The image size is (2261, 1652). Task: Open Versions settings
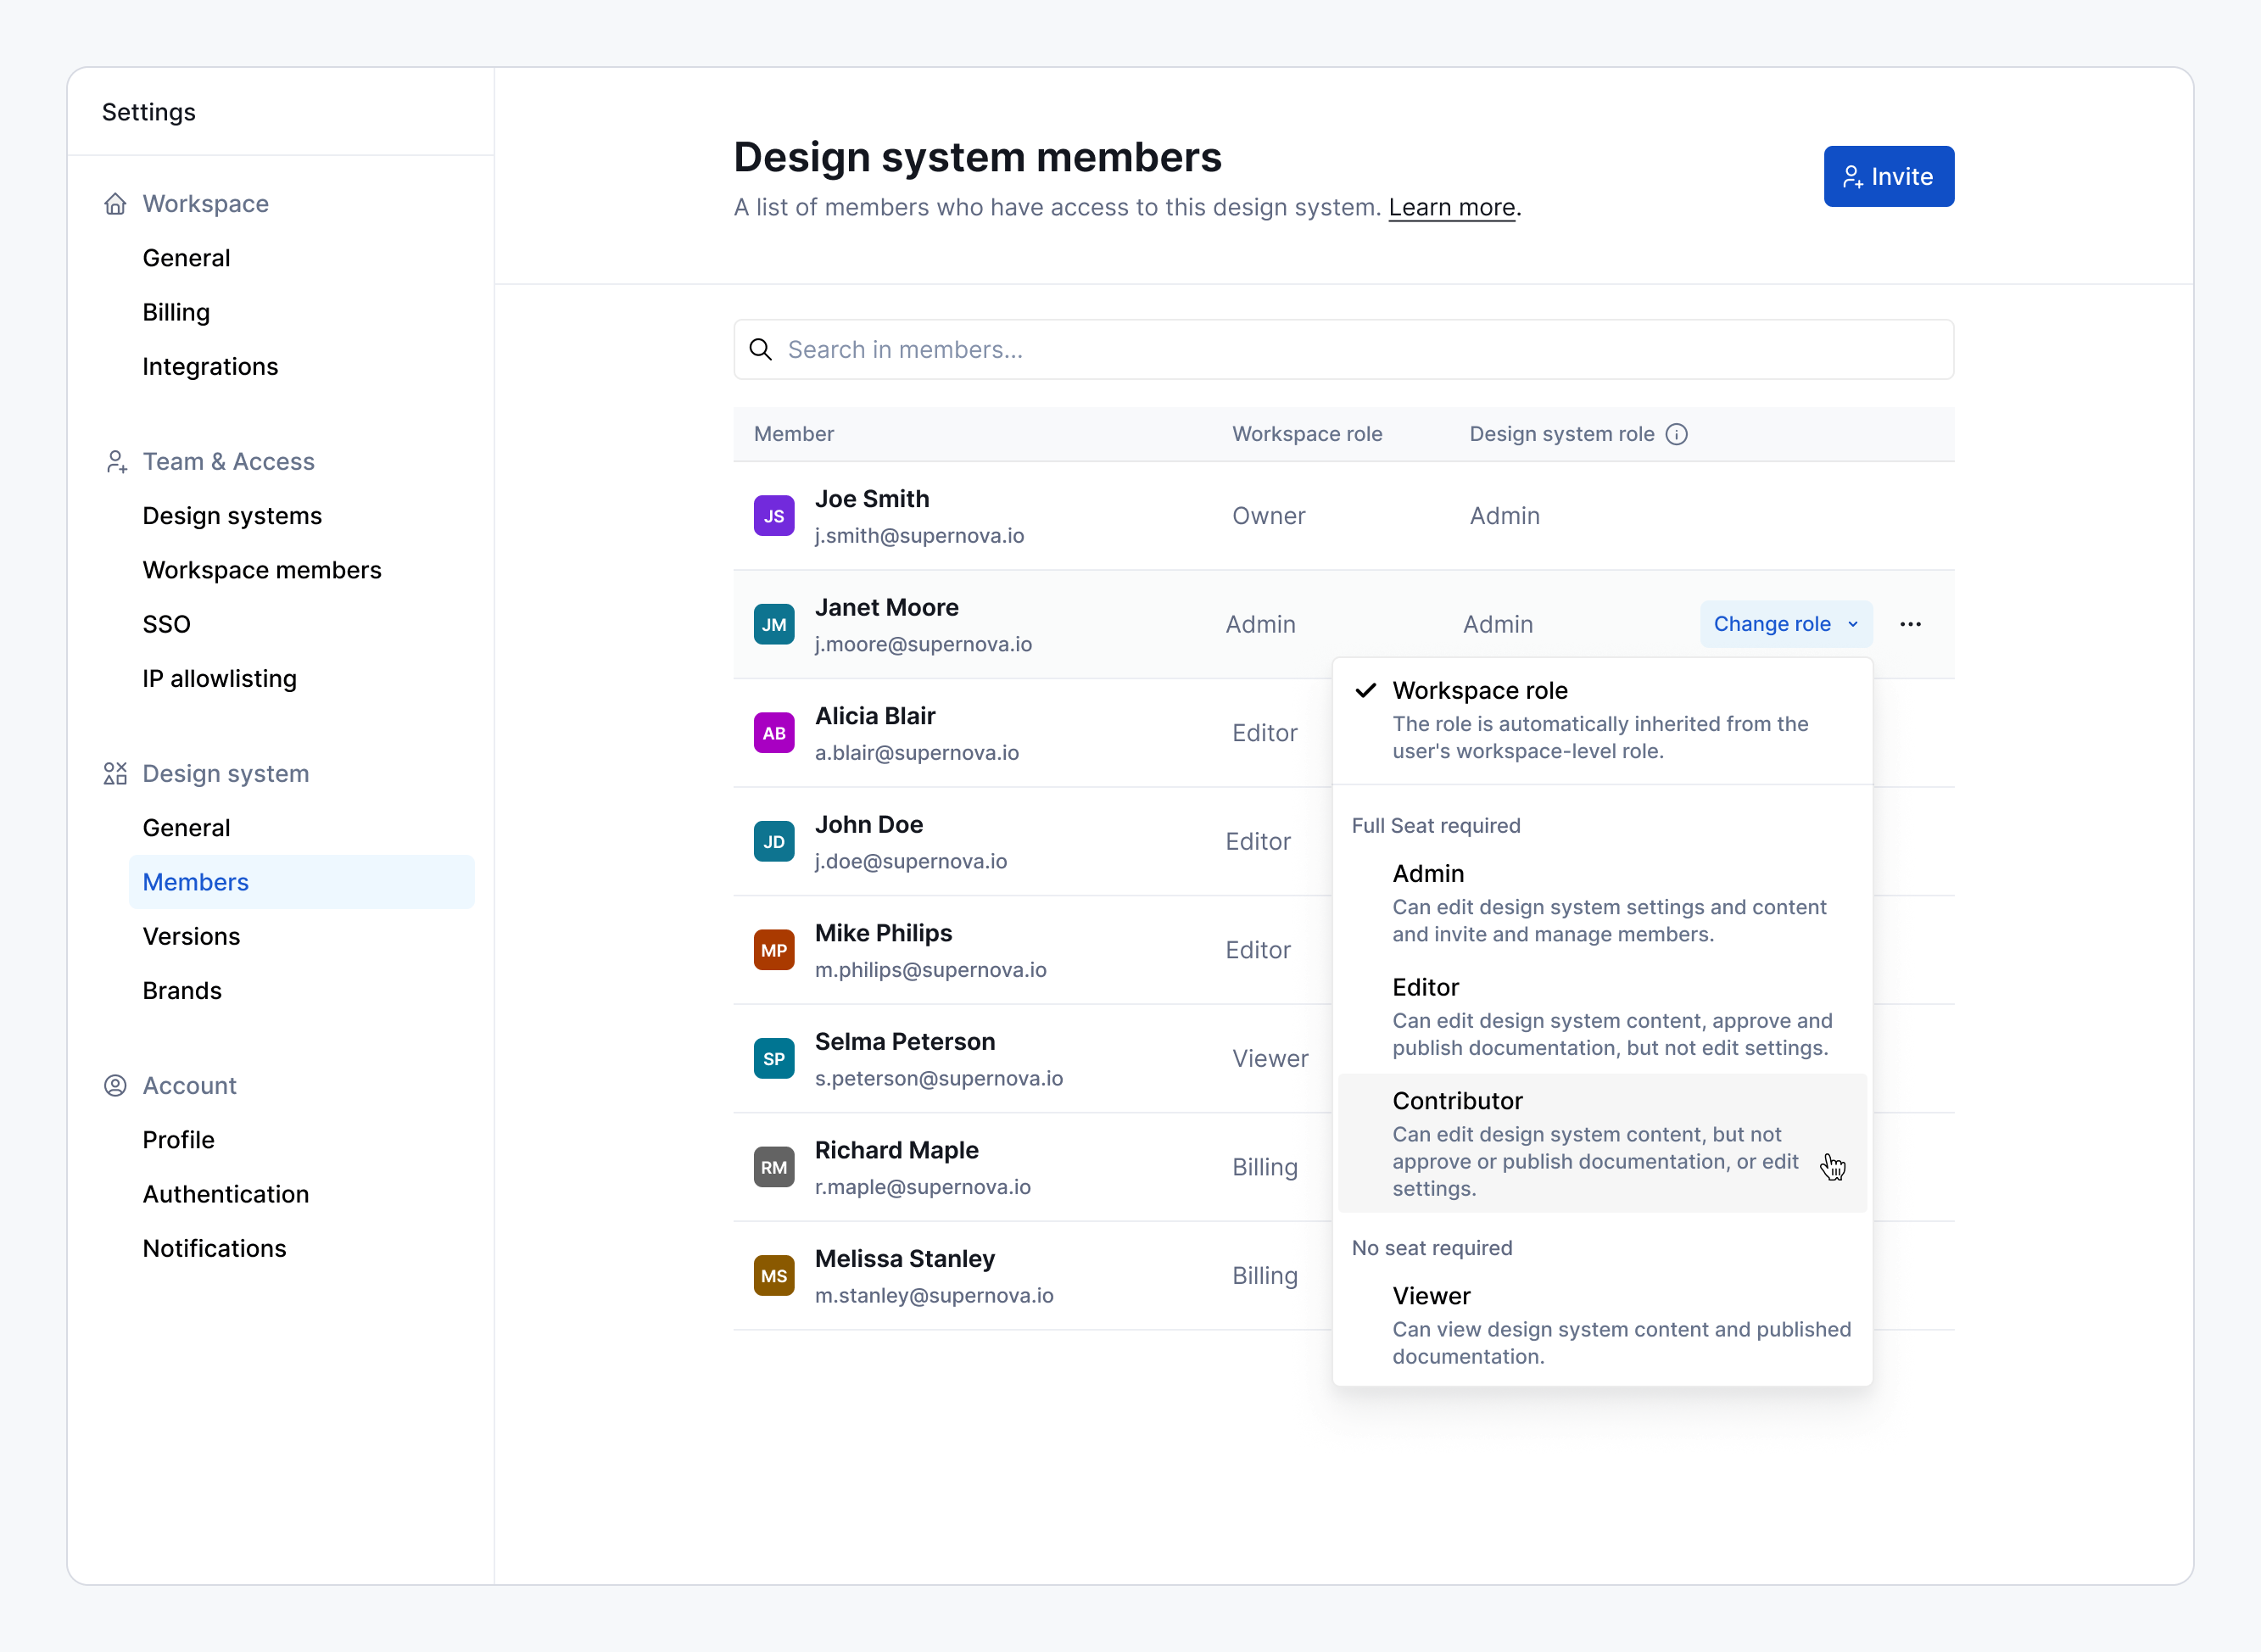point(192,936)
